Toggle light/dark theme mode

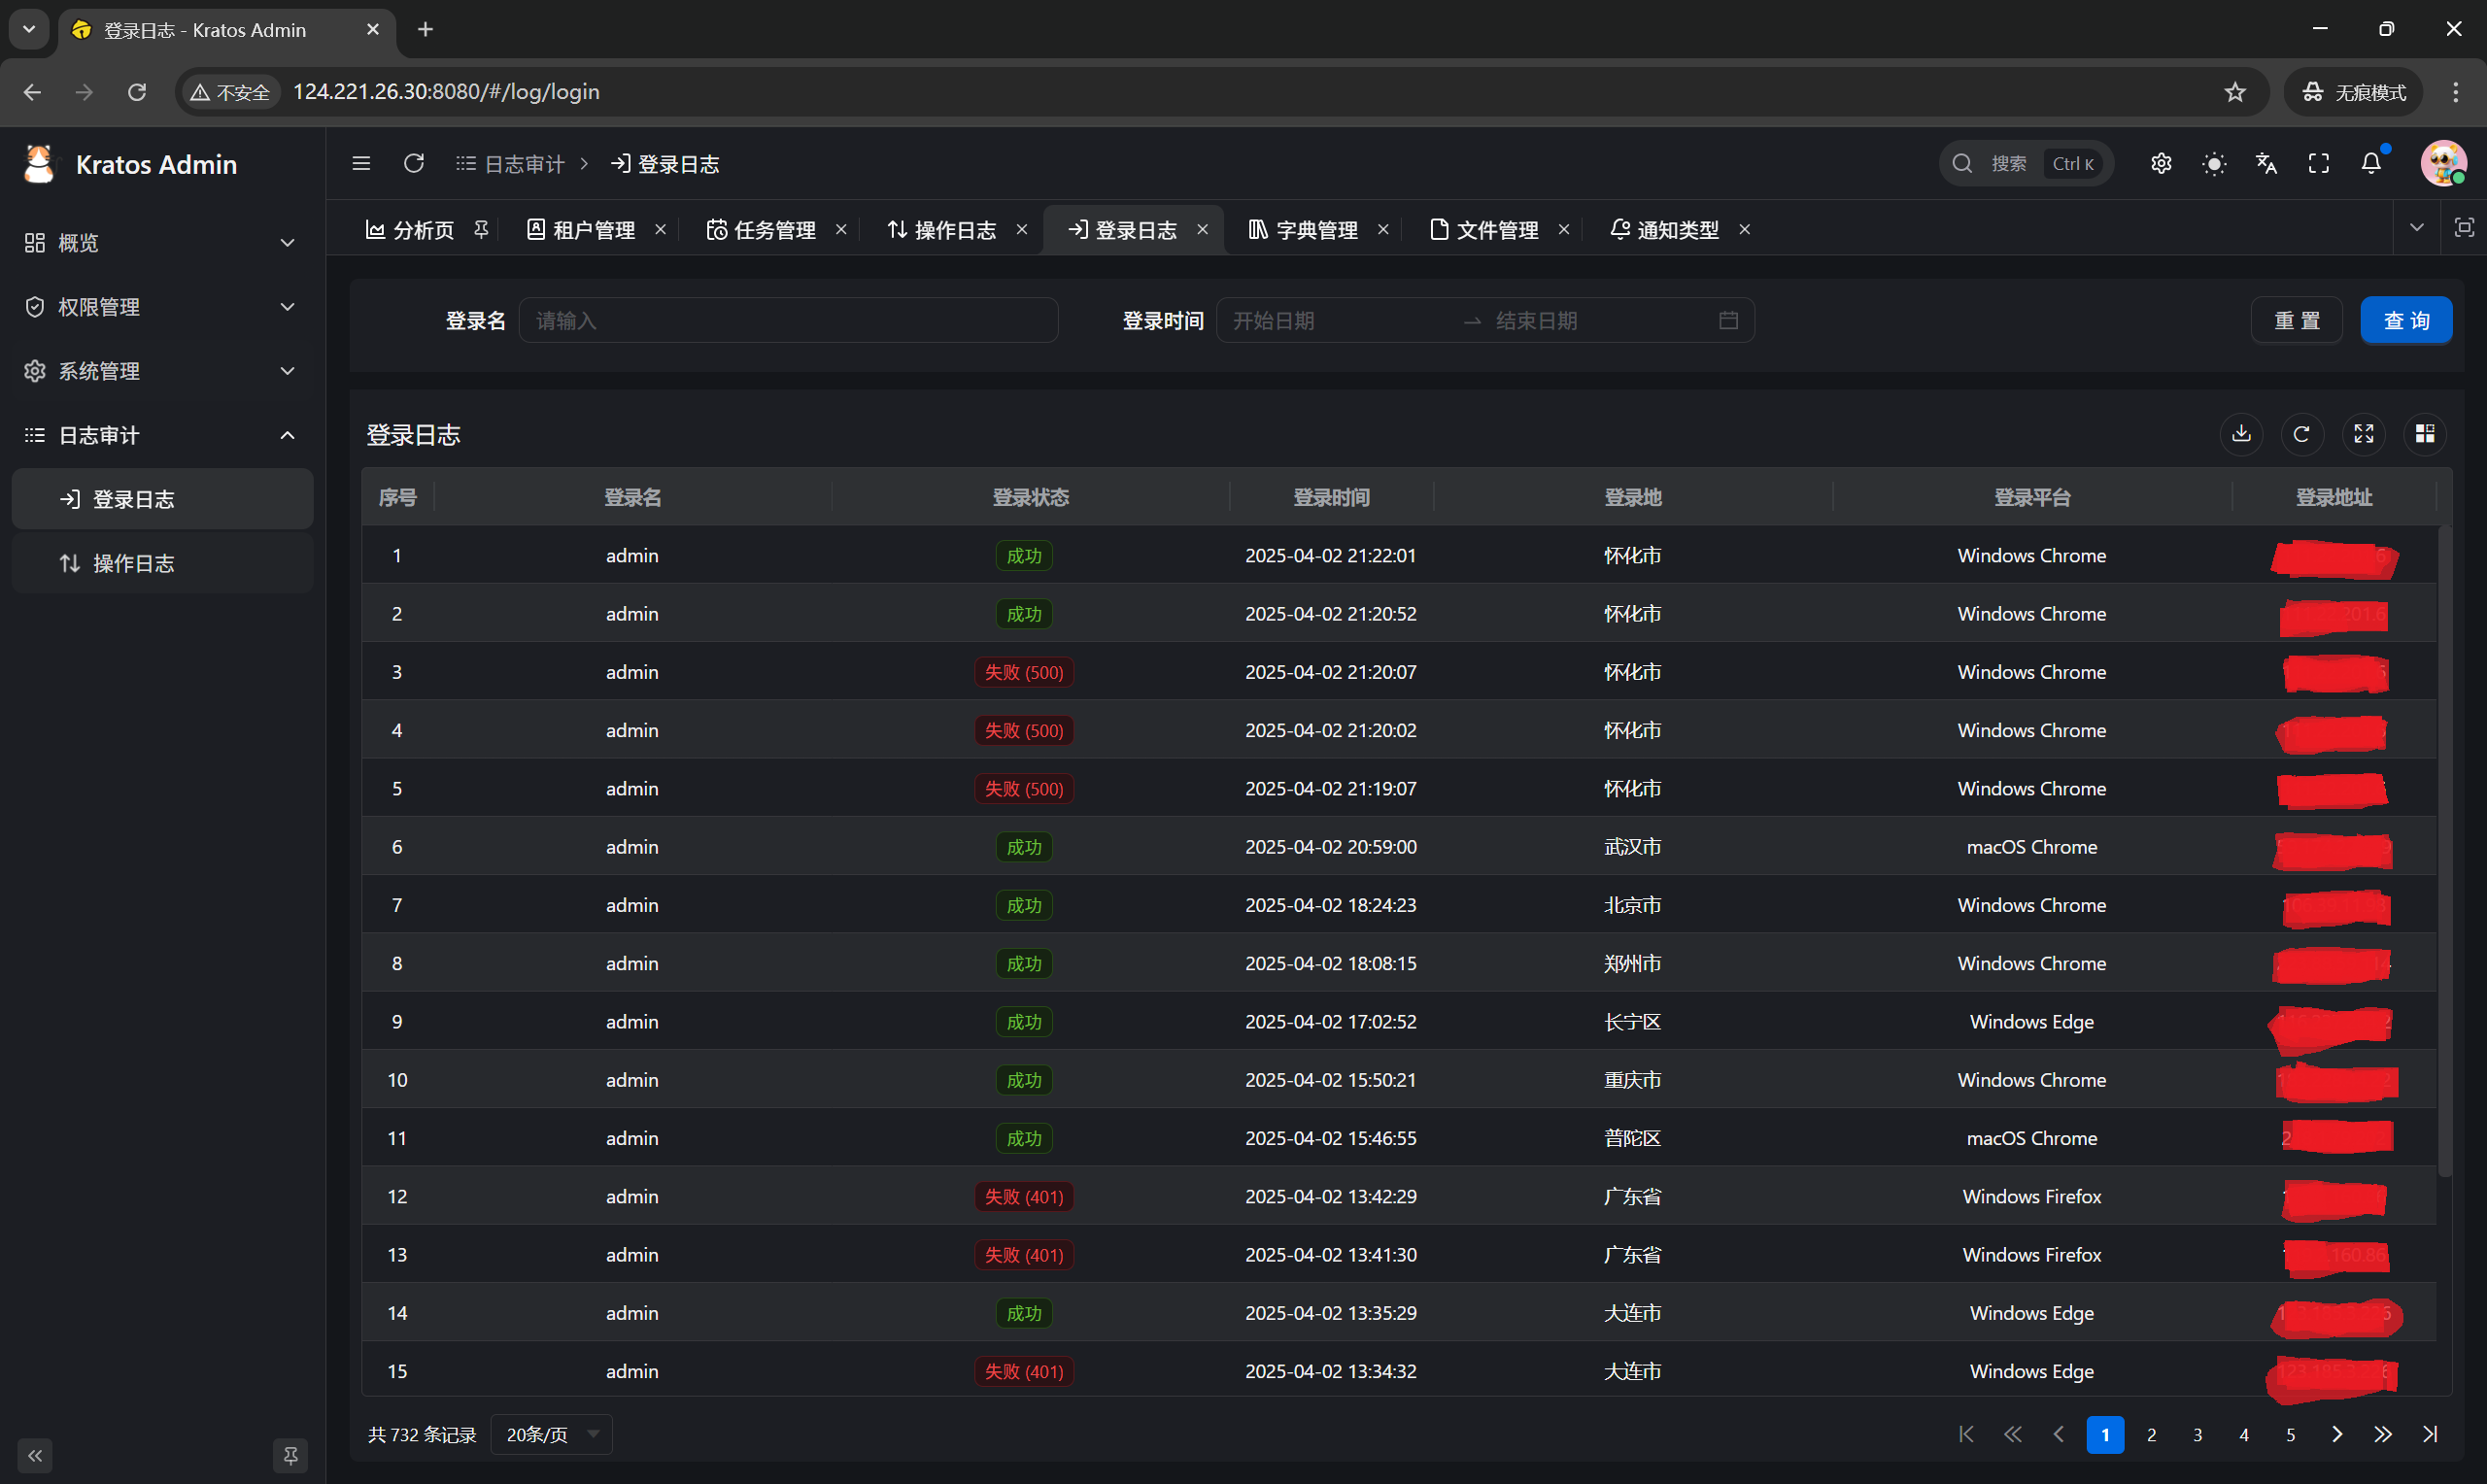[x=2214, y=164]
